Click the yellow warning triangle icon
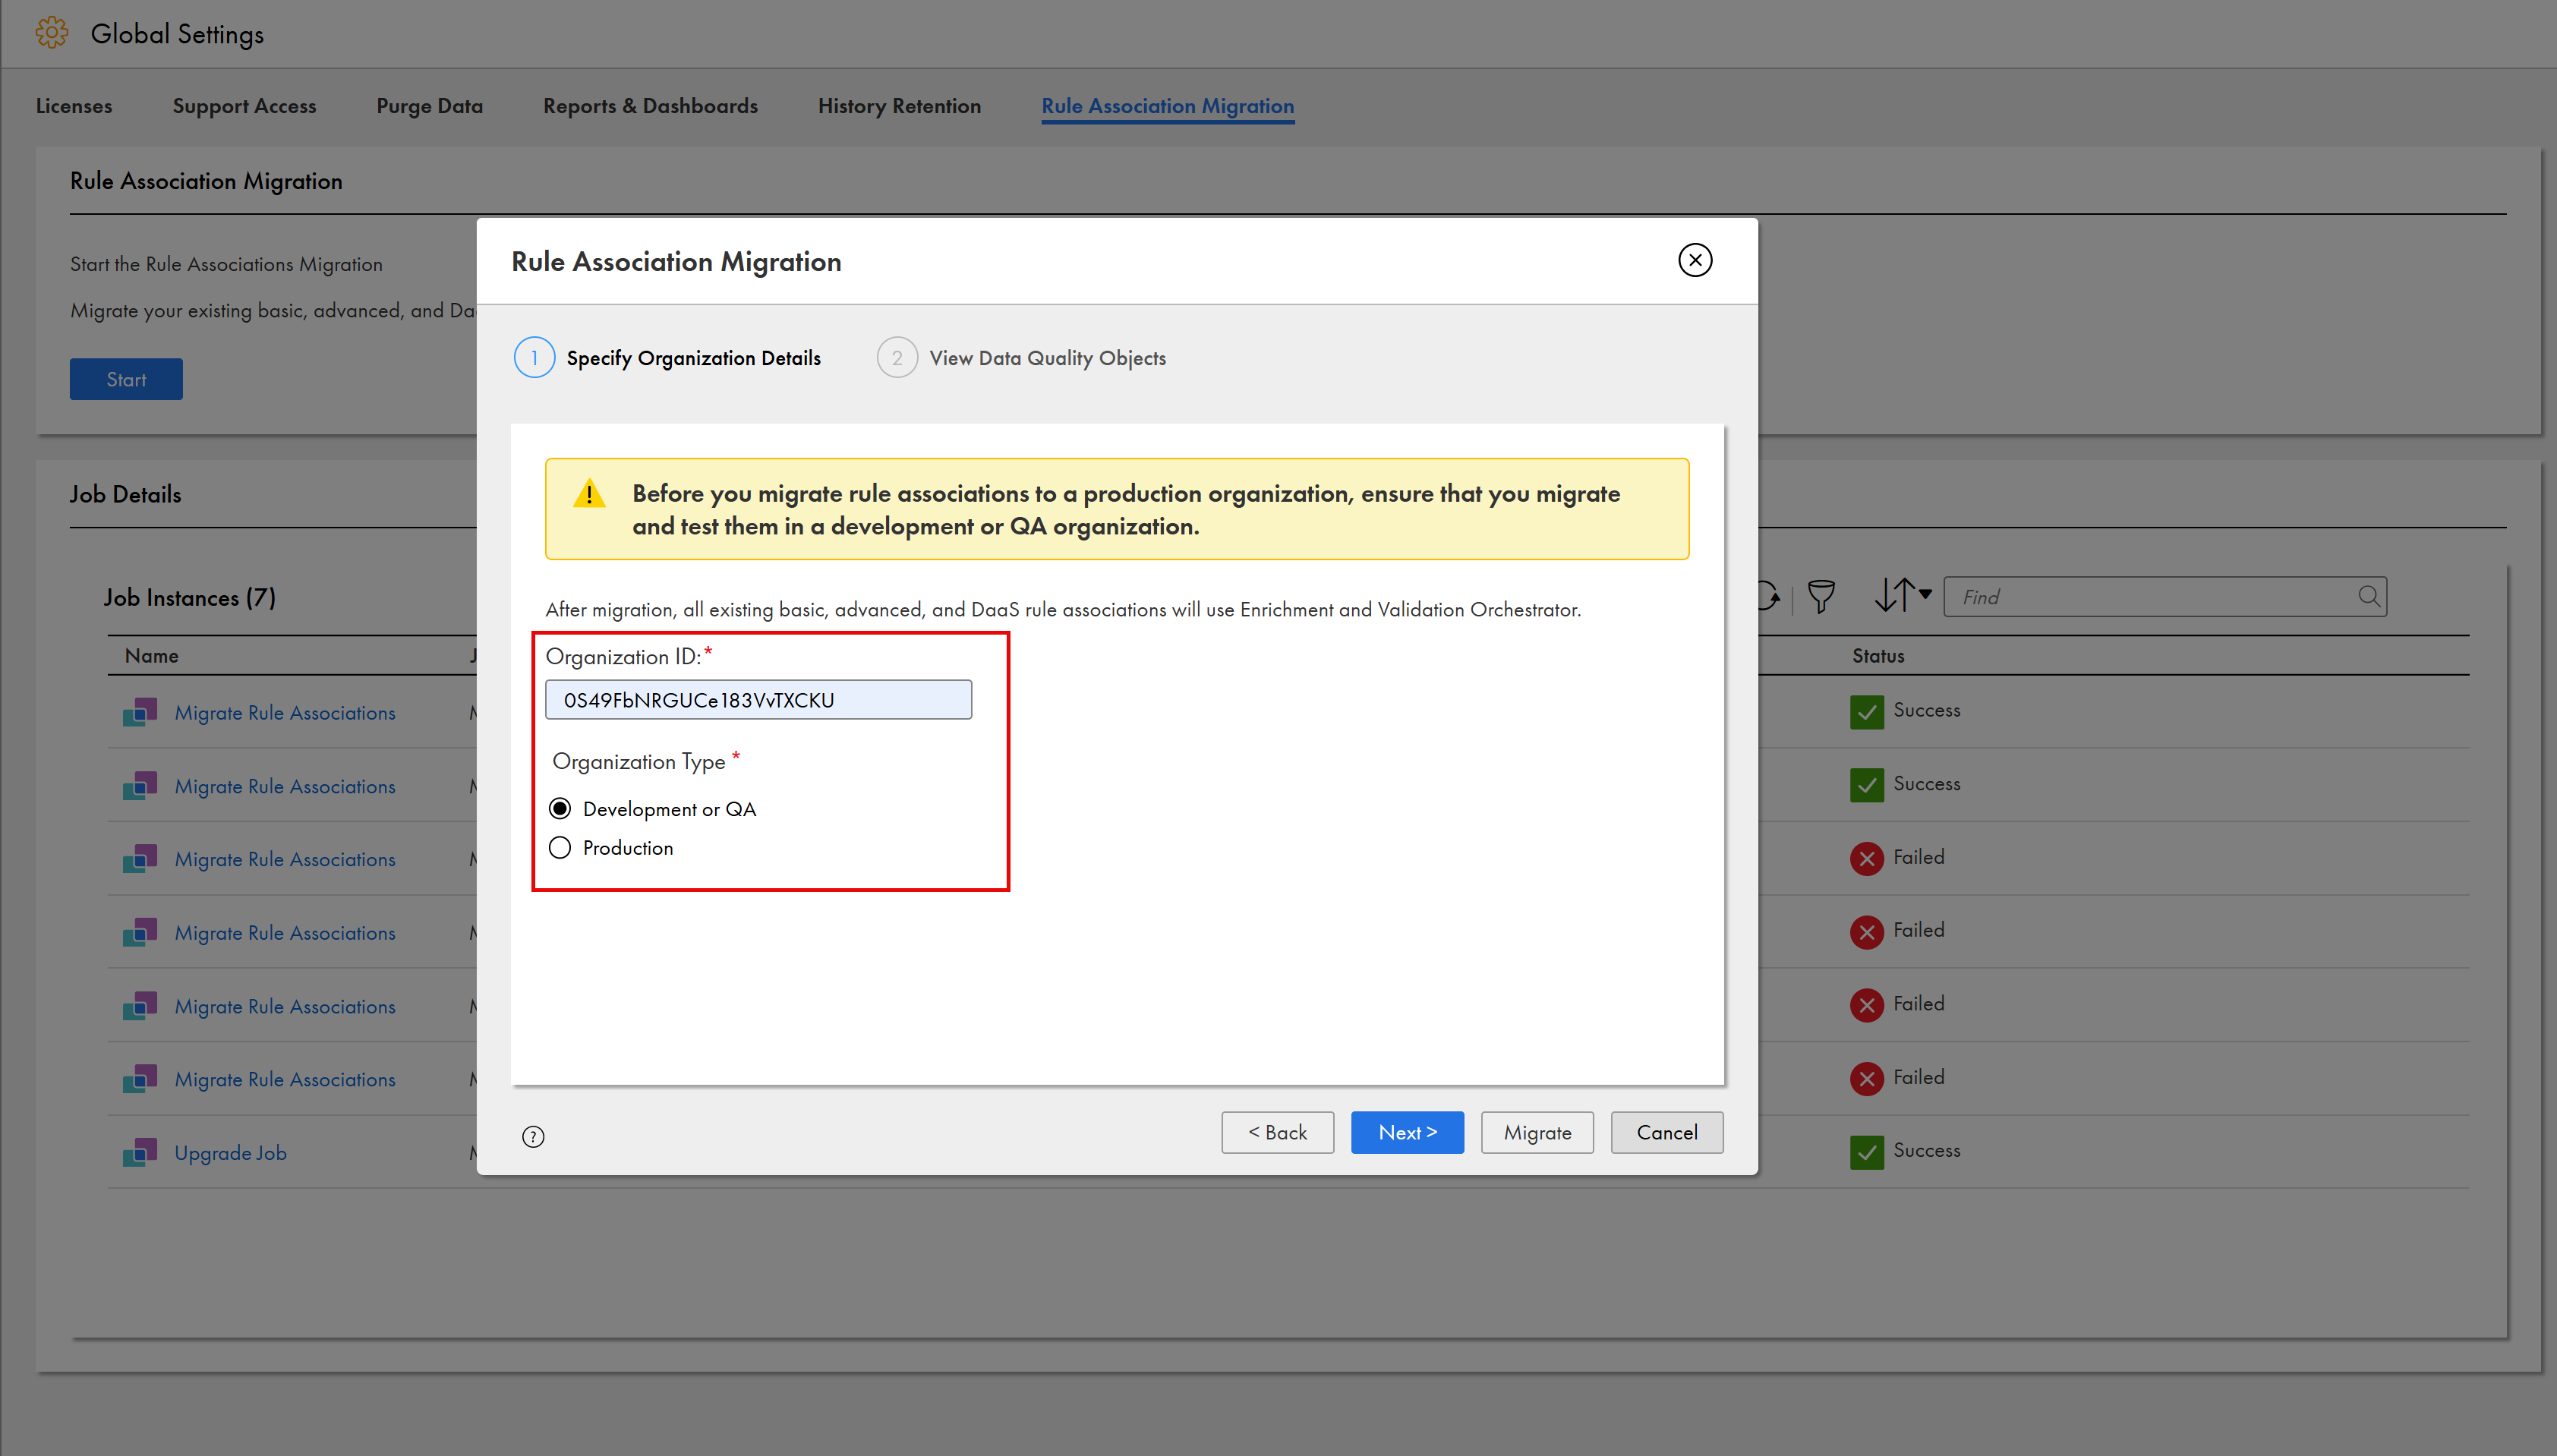 [589, 493]
